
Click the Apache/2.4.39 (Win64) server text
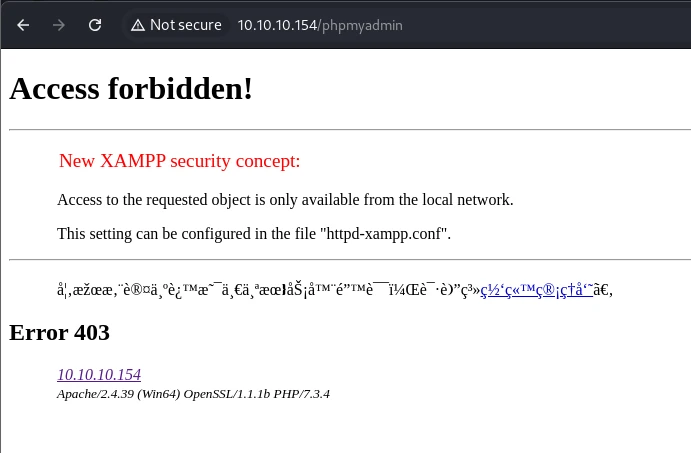(119, 394)
